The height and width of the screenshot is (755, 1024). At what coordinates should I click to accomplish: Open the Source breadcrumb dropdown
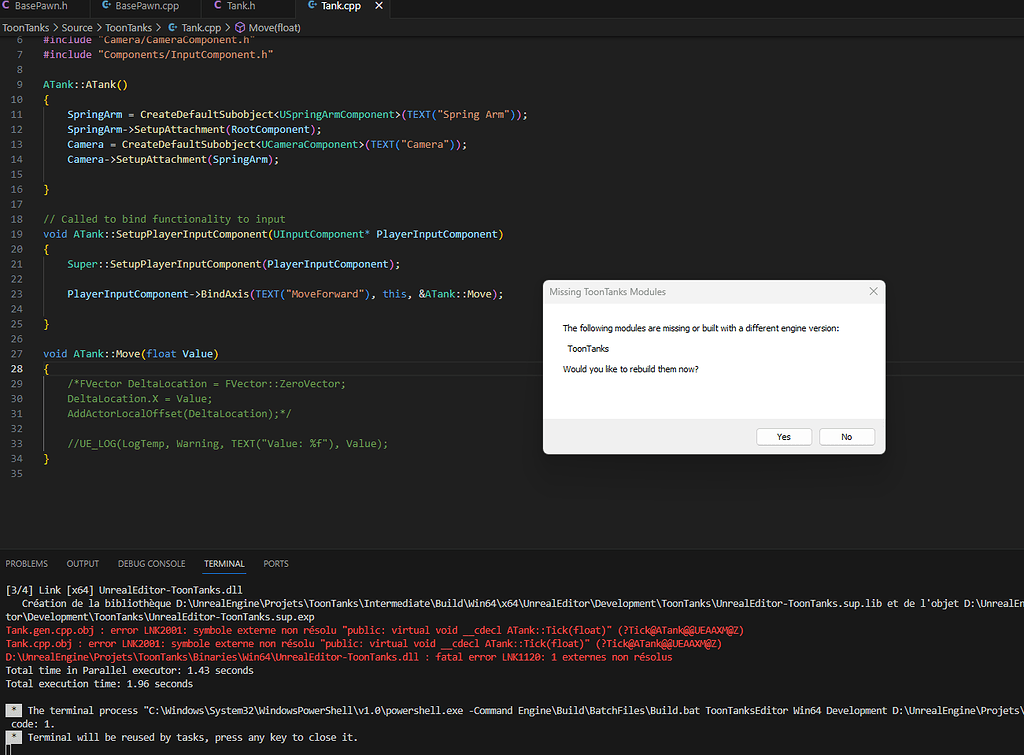78,27
